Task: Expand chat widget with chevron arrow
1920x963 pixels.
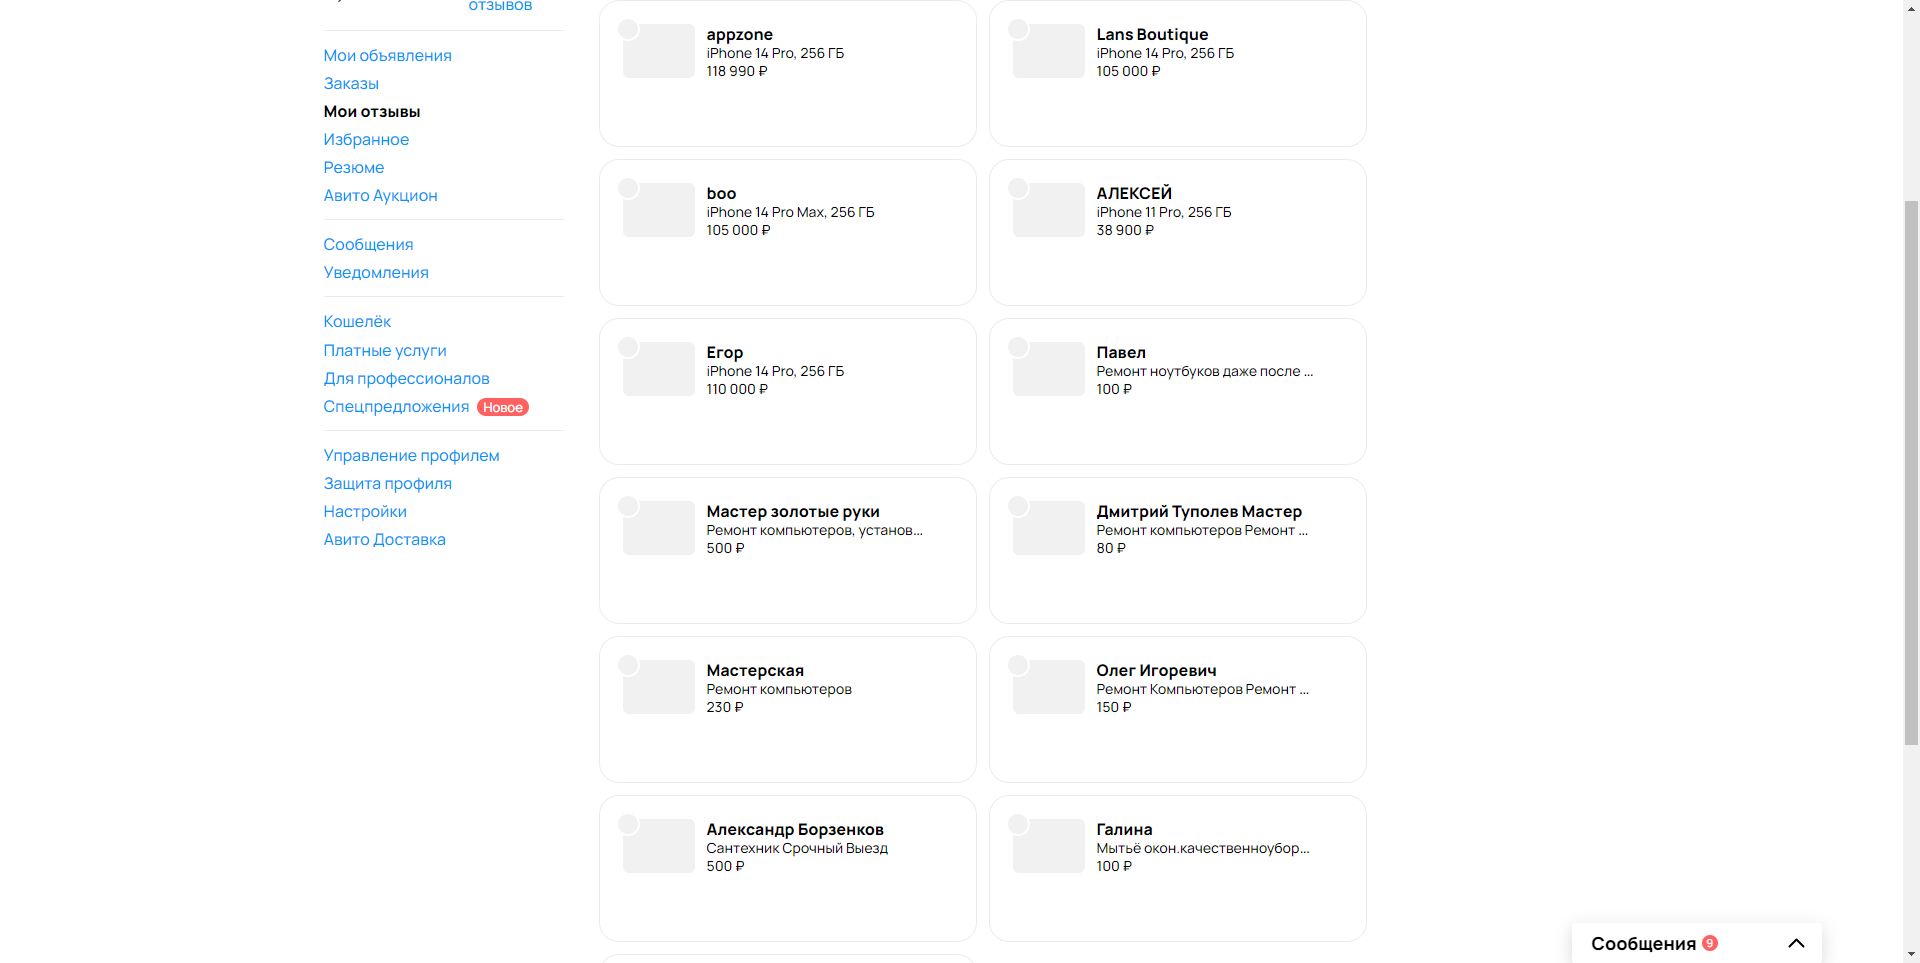Action: tap(1796, 943)
